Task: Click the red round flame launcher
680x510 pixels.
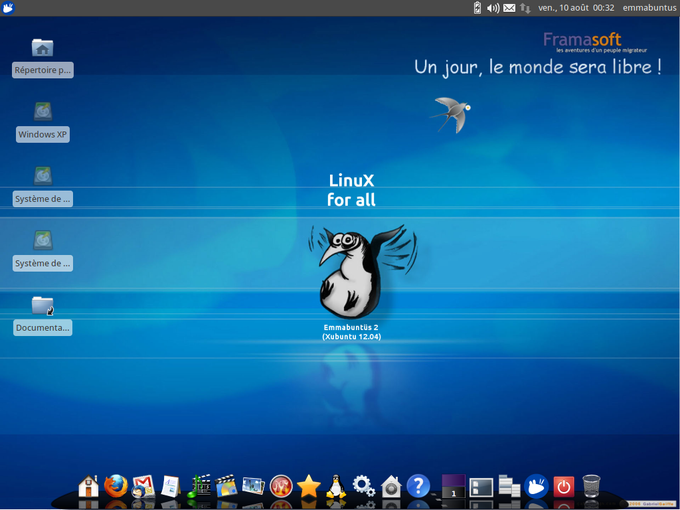Action: click(x=281, y=486)
